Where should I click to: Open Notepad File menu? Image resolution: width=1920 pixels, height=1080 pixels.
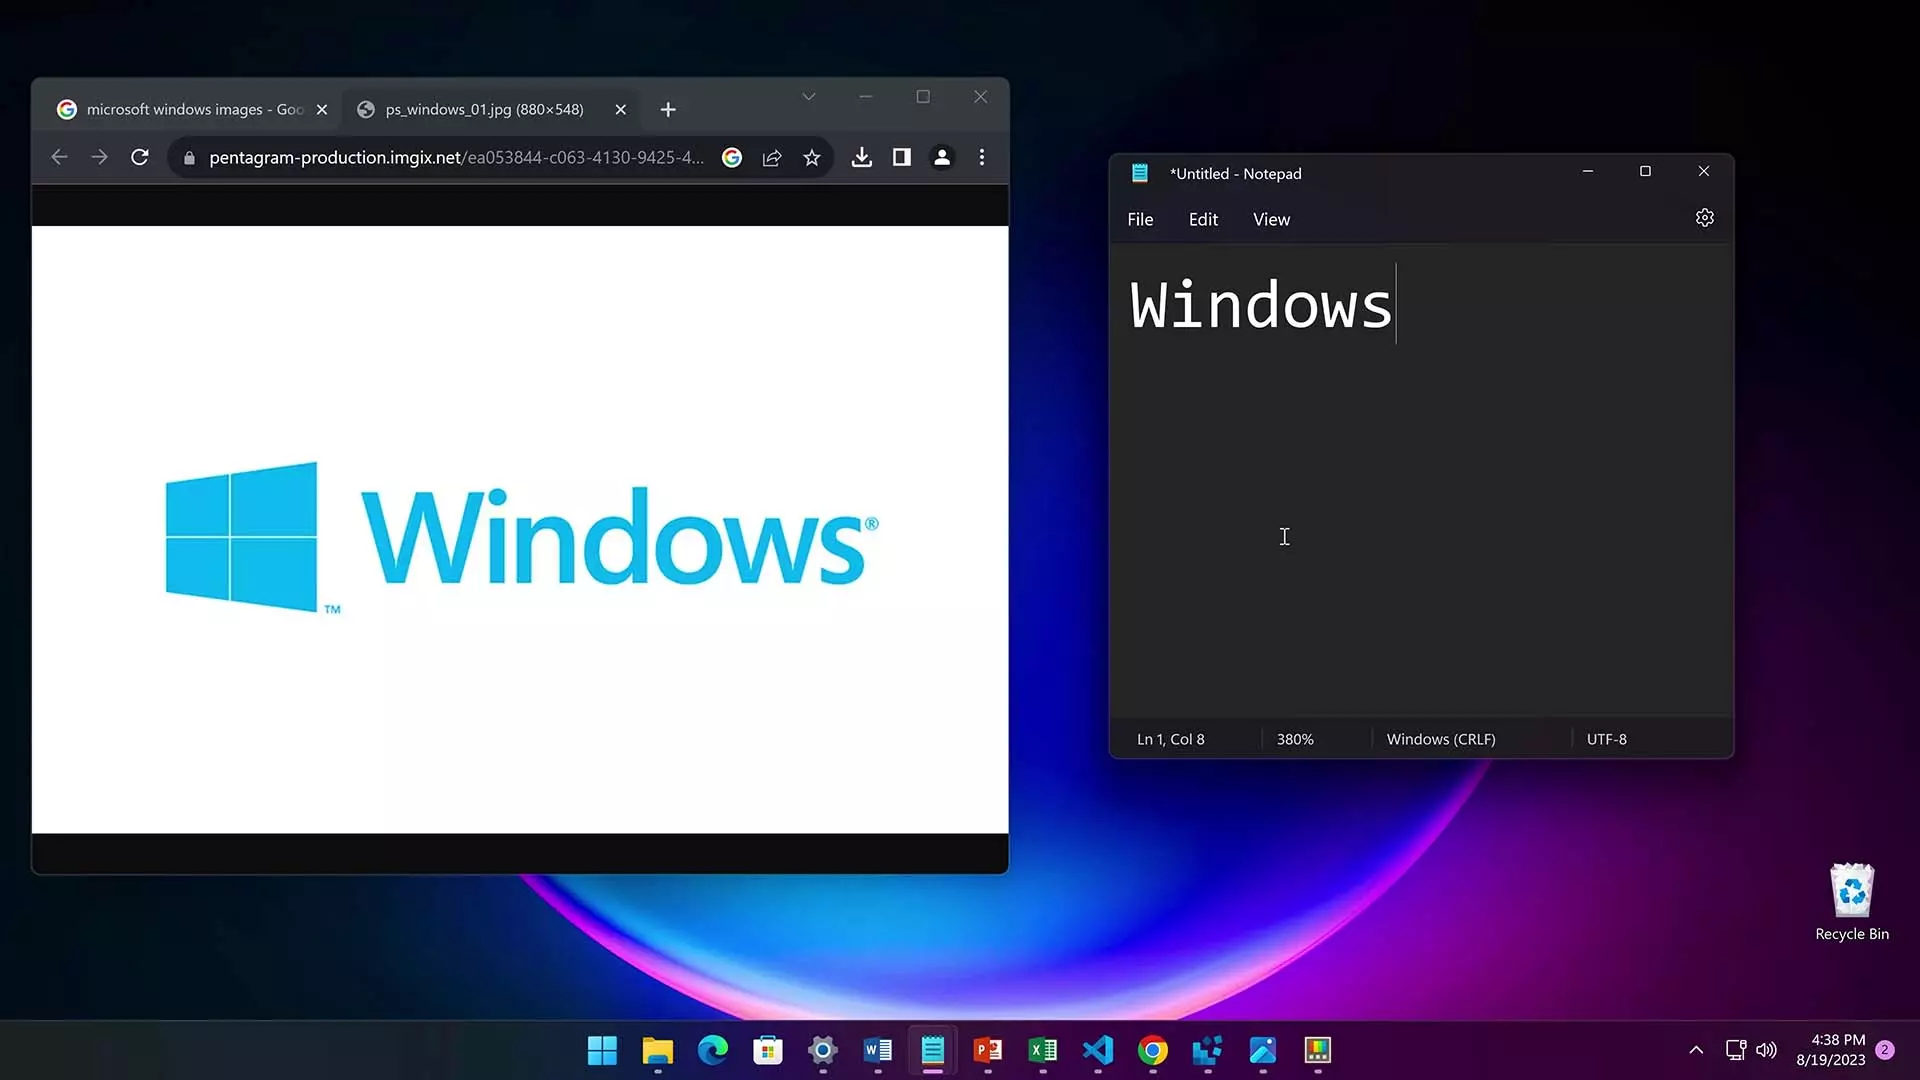pyautogui.click(x=1140, y=219)
